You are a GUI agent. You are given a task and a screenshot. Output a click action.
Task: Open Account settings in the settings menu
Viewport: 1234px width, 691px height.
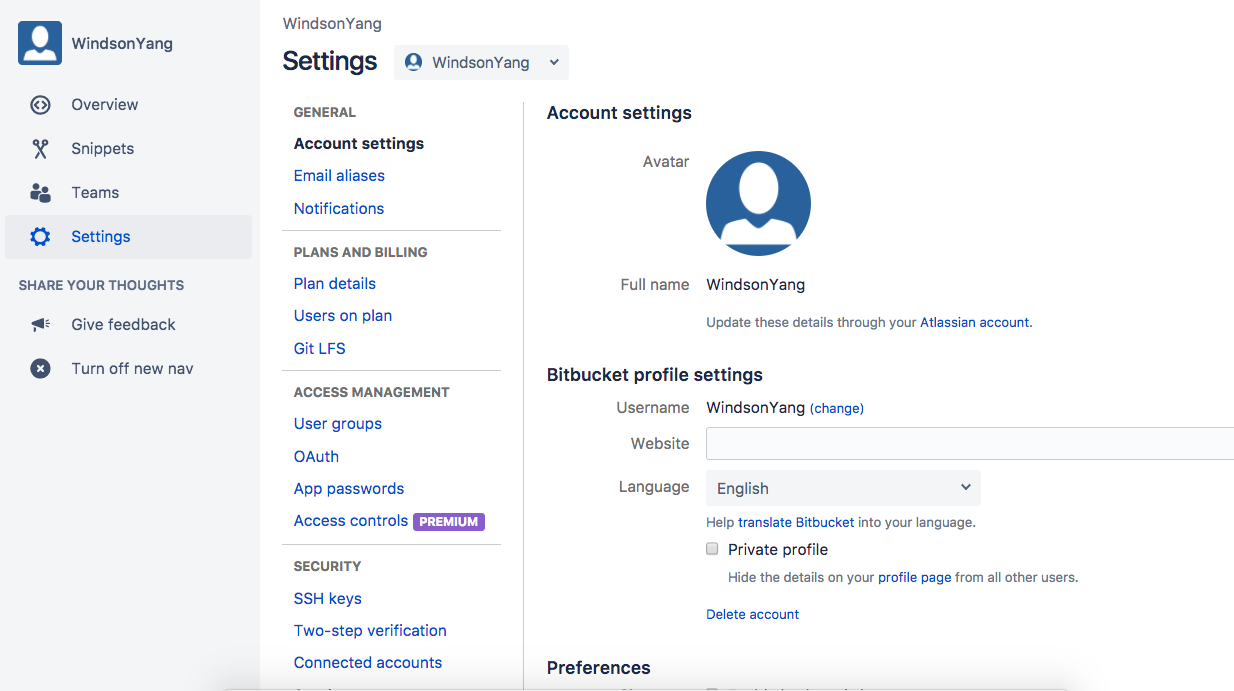pyautogui.click(x=359, y=144)
